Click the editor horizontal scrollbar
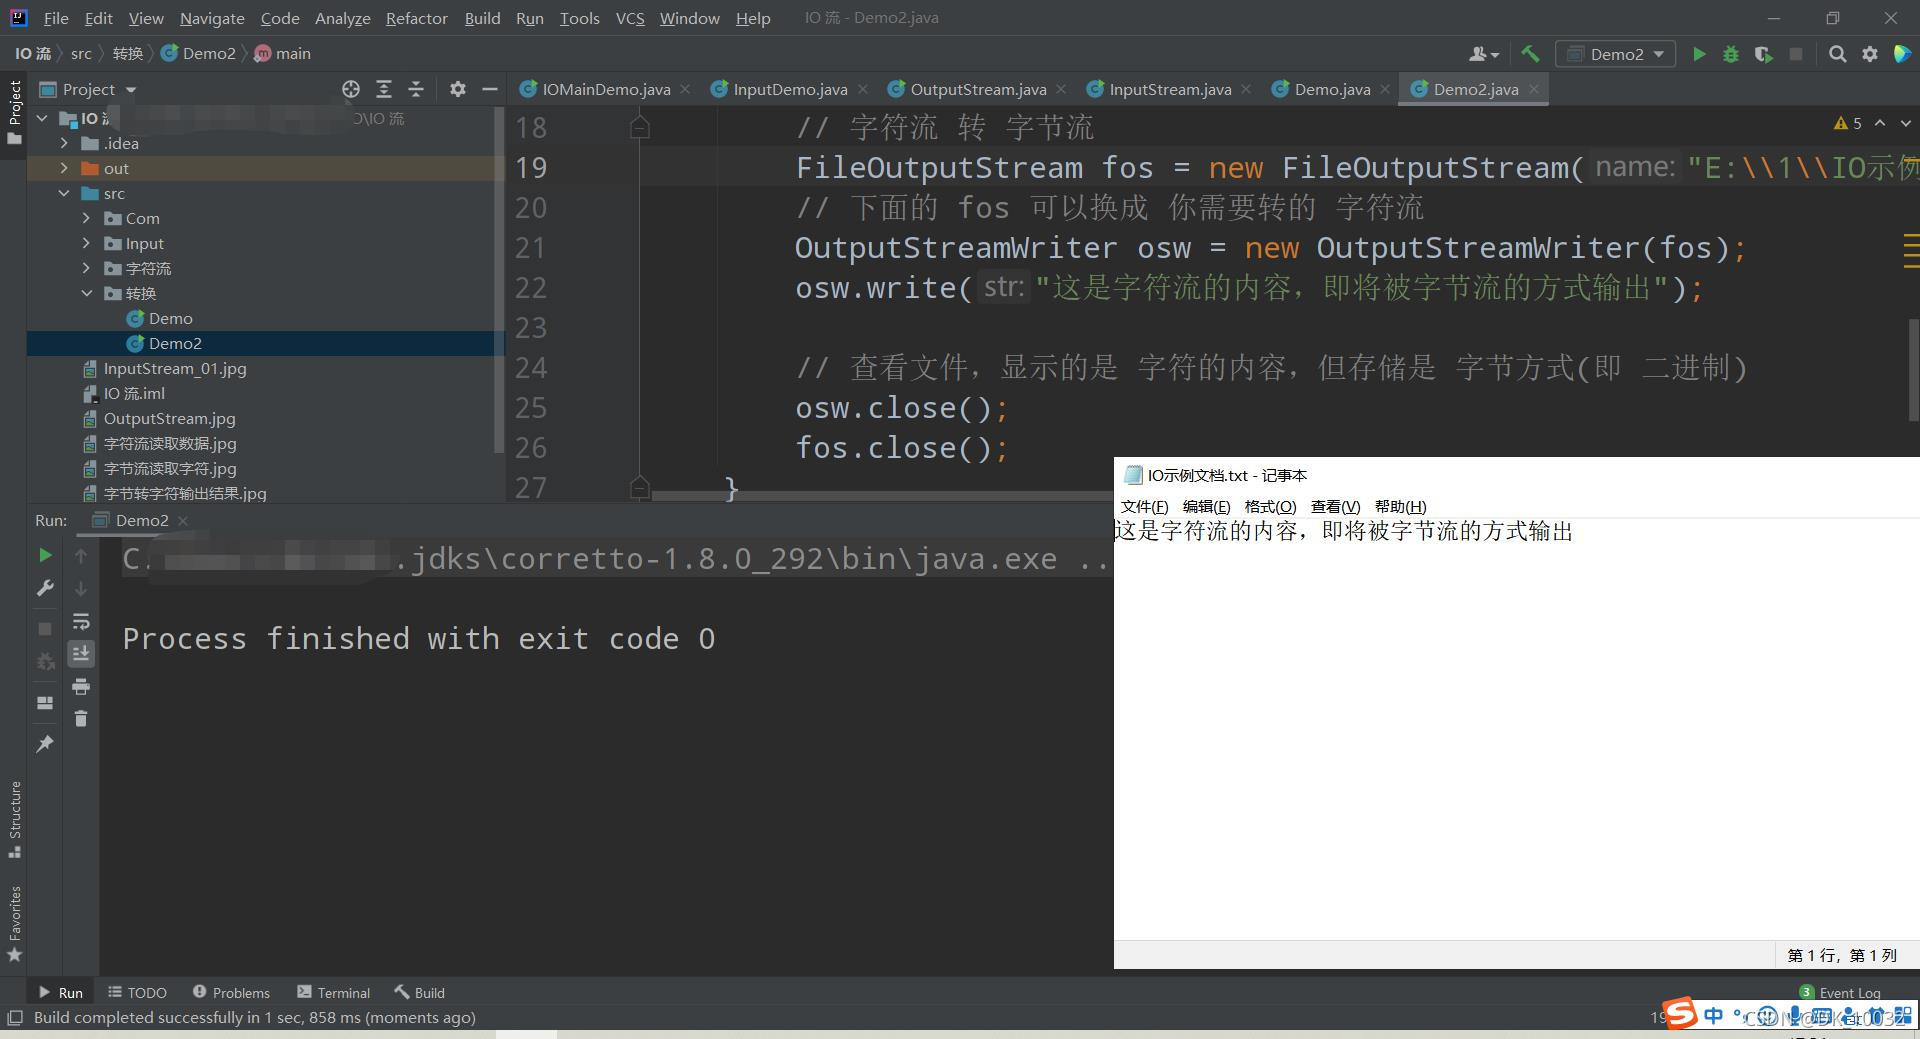The width and height of the screenshot is (1920, 1039). 880,495
